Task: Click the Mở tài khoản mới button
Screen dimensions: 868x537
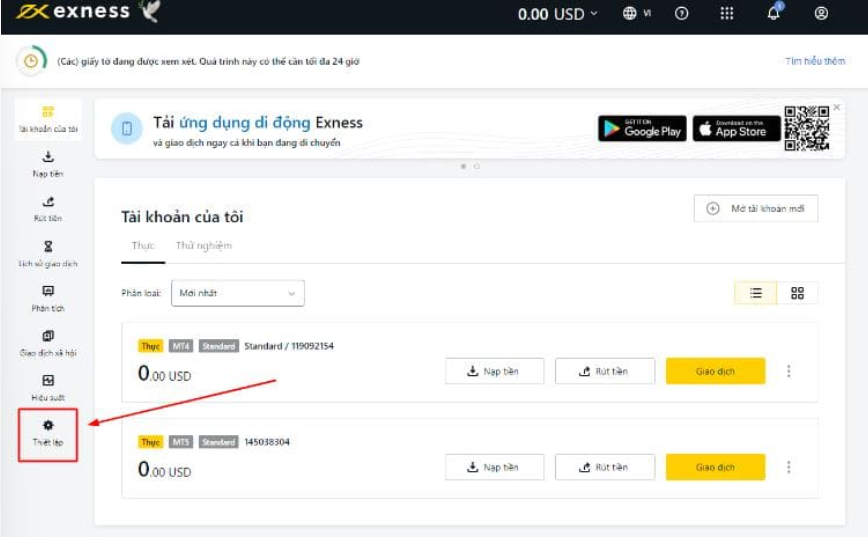Action: click(x=755, y=209)
